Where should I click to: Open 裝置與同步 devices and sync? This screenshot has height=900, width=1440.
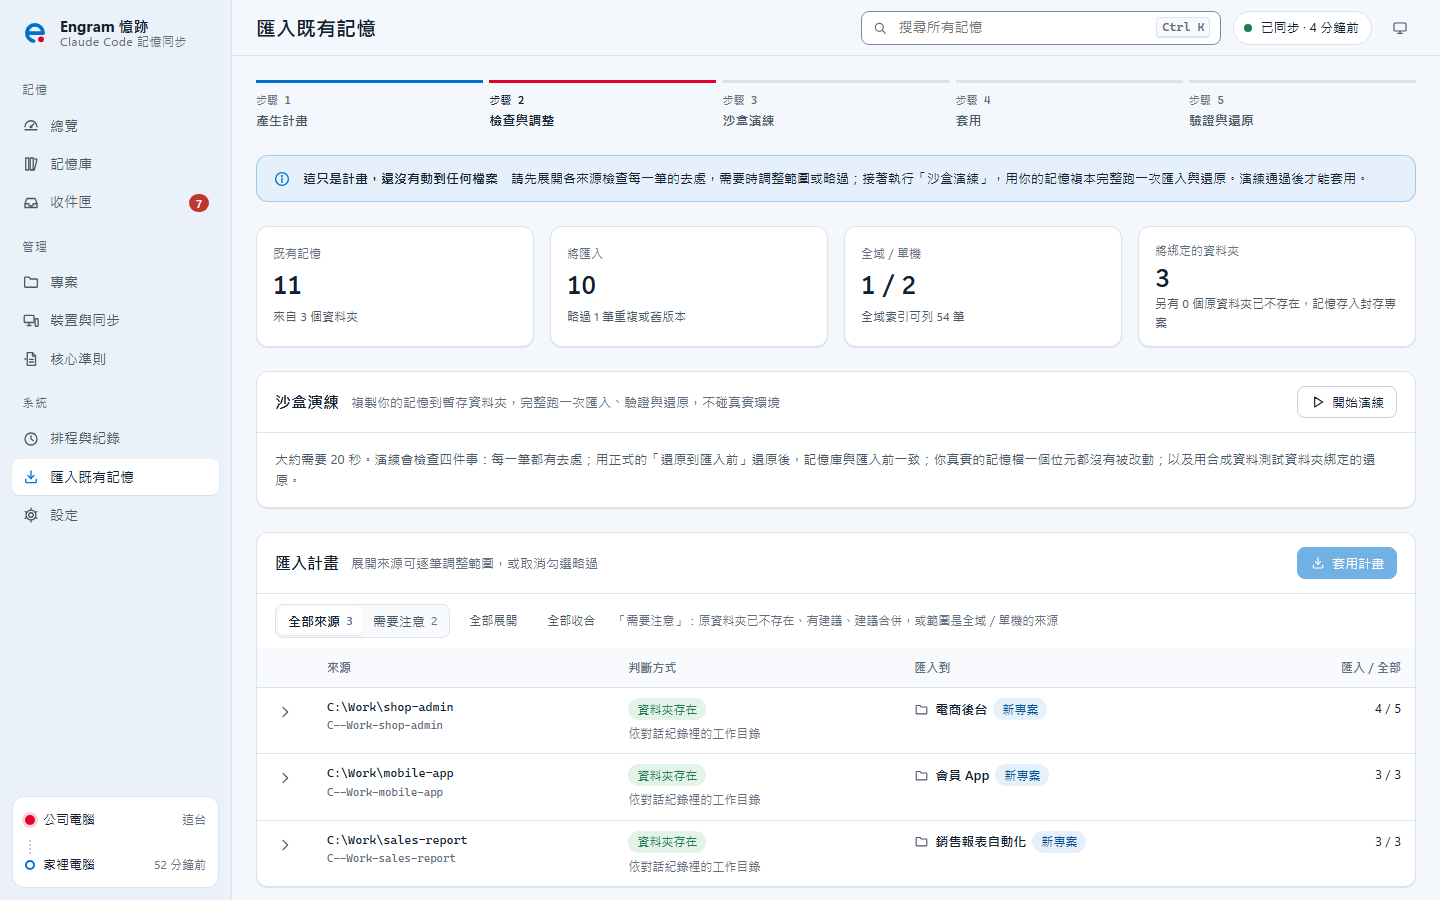point(115,320)
